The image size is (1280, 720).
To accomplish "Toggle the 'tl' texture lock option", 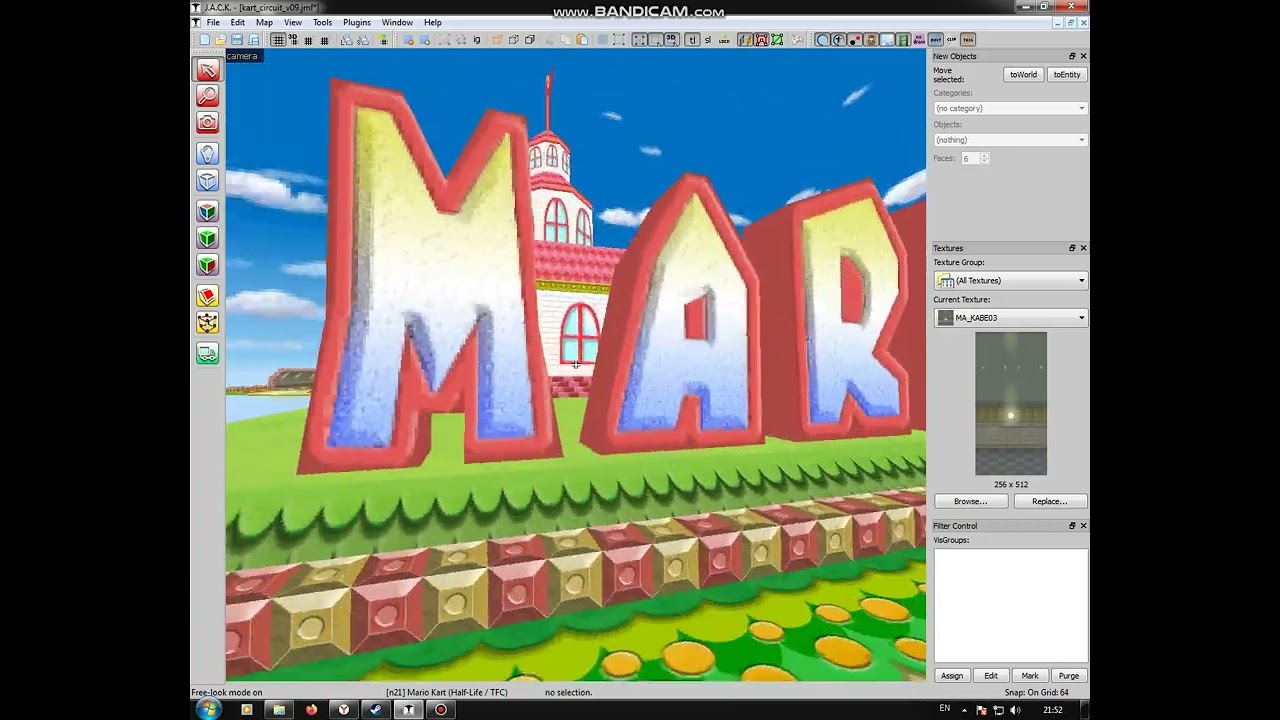I will (693, 40).
